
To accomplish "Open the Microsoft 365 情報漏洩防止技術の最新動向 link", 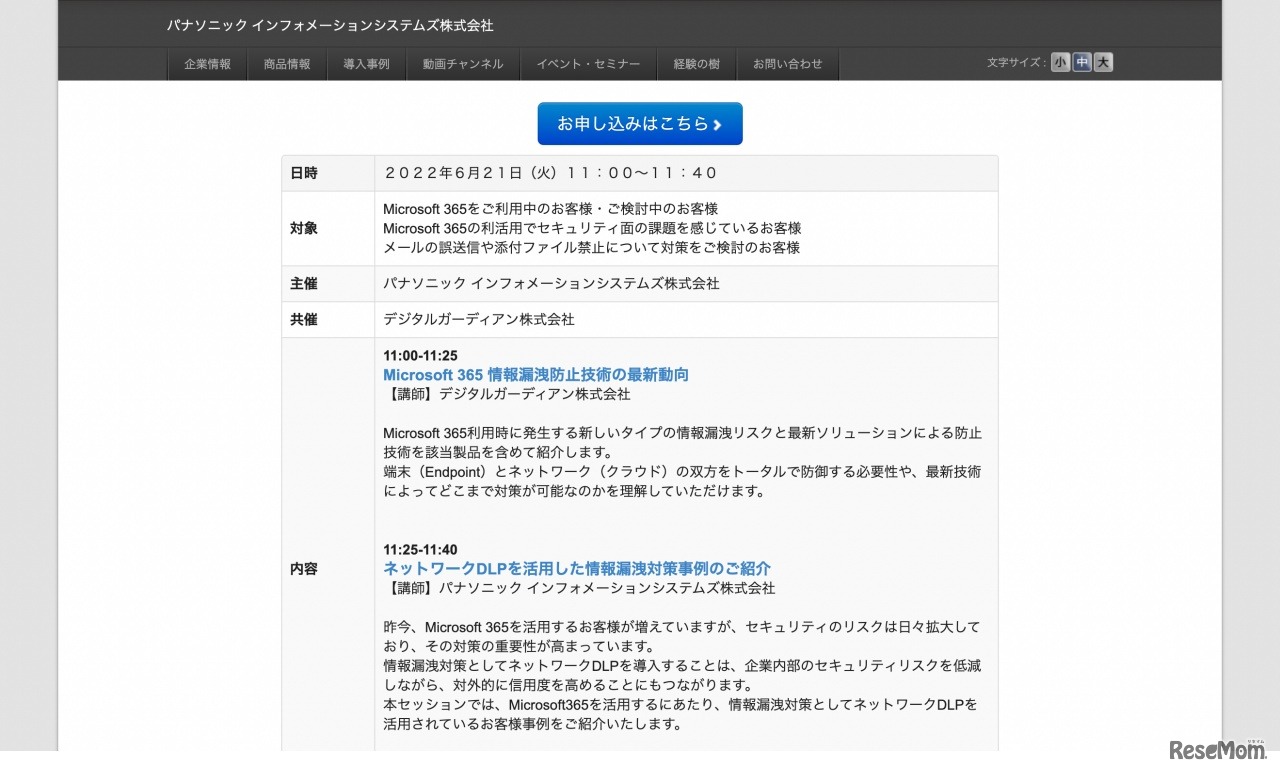I will (x=536, y=375).
